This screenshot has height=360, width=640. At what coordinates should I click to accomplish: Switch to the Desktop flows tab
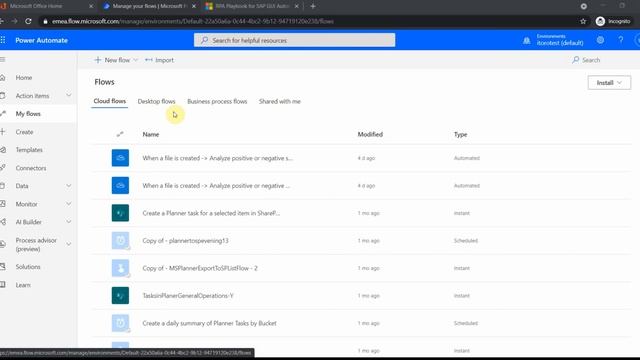pyautogui.click(x=156, y=101)
